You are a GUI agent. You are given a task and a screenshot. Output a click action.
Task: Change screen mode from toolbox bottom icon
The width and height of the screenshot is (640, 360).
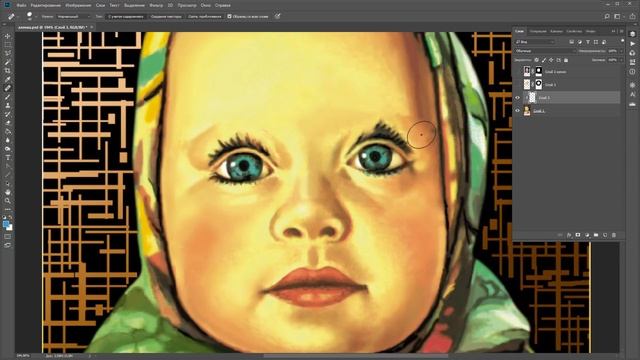tap(7, 245)
